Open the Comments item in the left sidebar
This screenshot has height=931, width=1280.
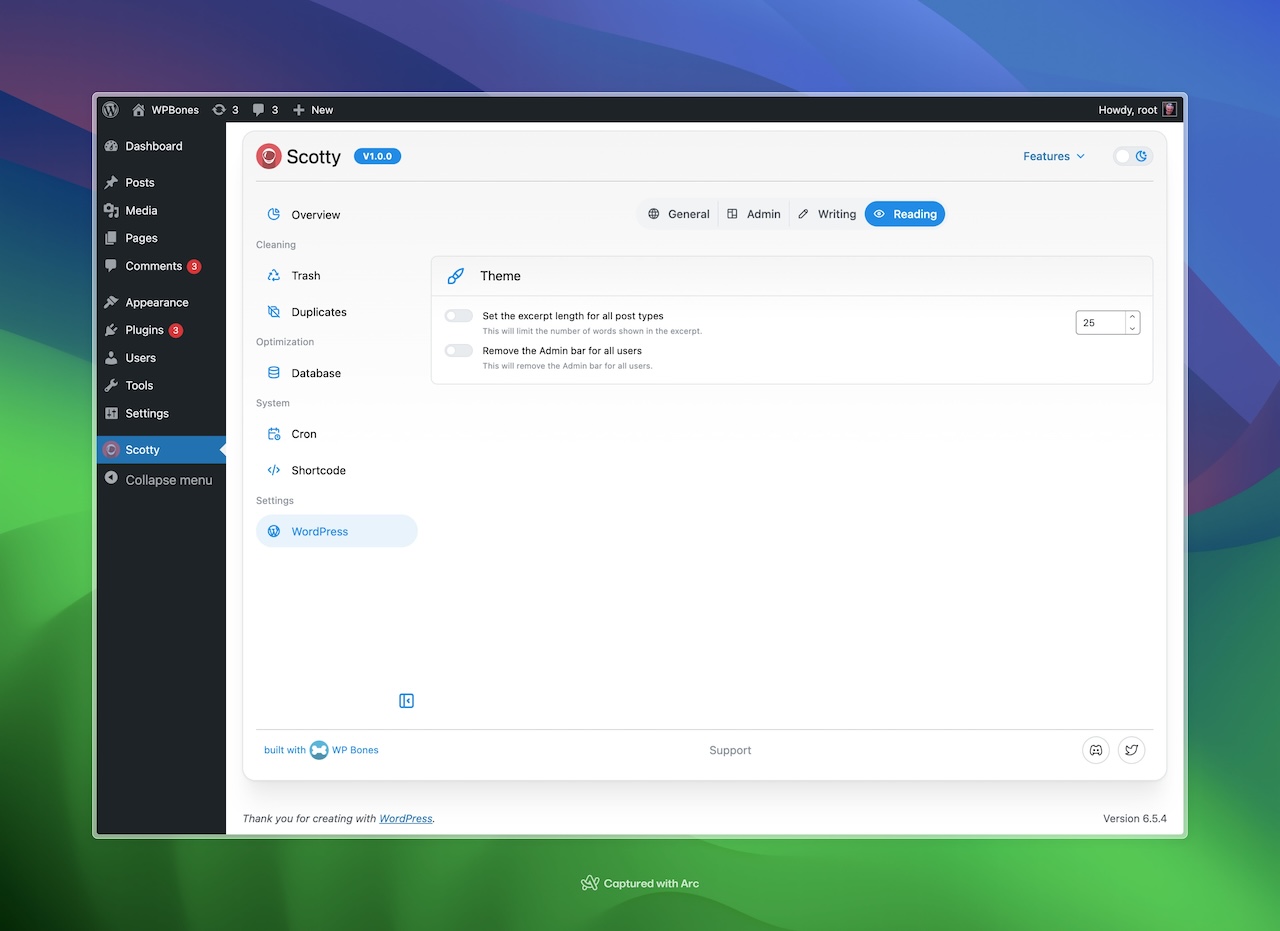161,266
